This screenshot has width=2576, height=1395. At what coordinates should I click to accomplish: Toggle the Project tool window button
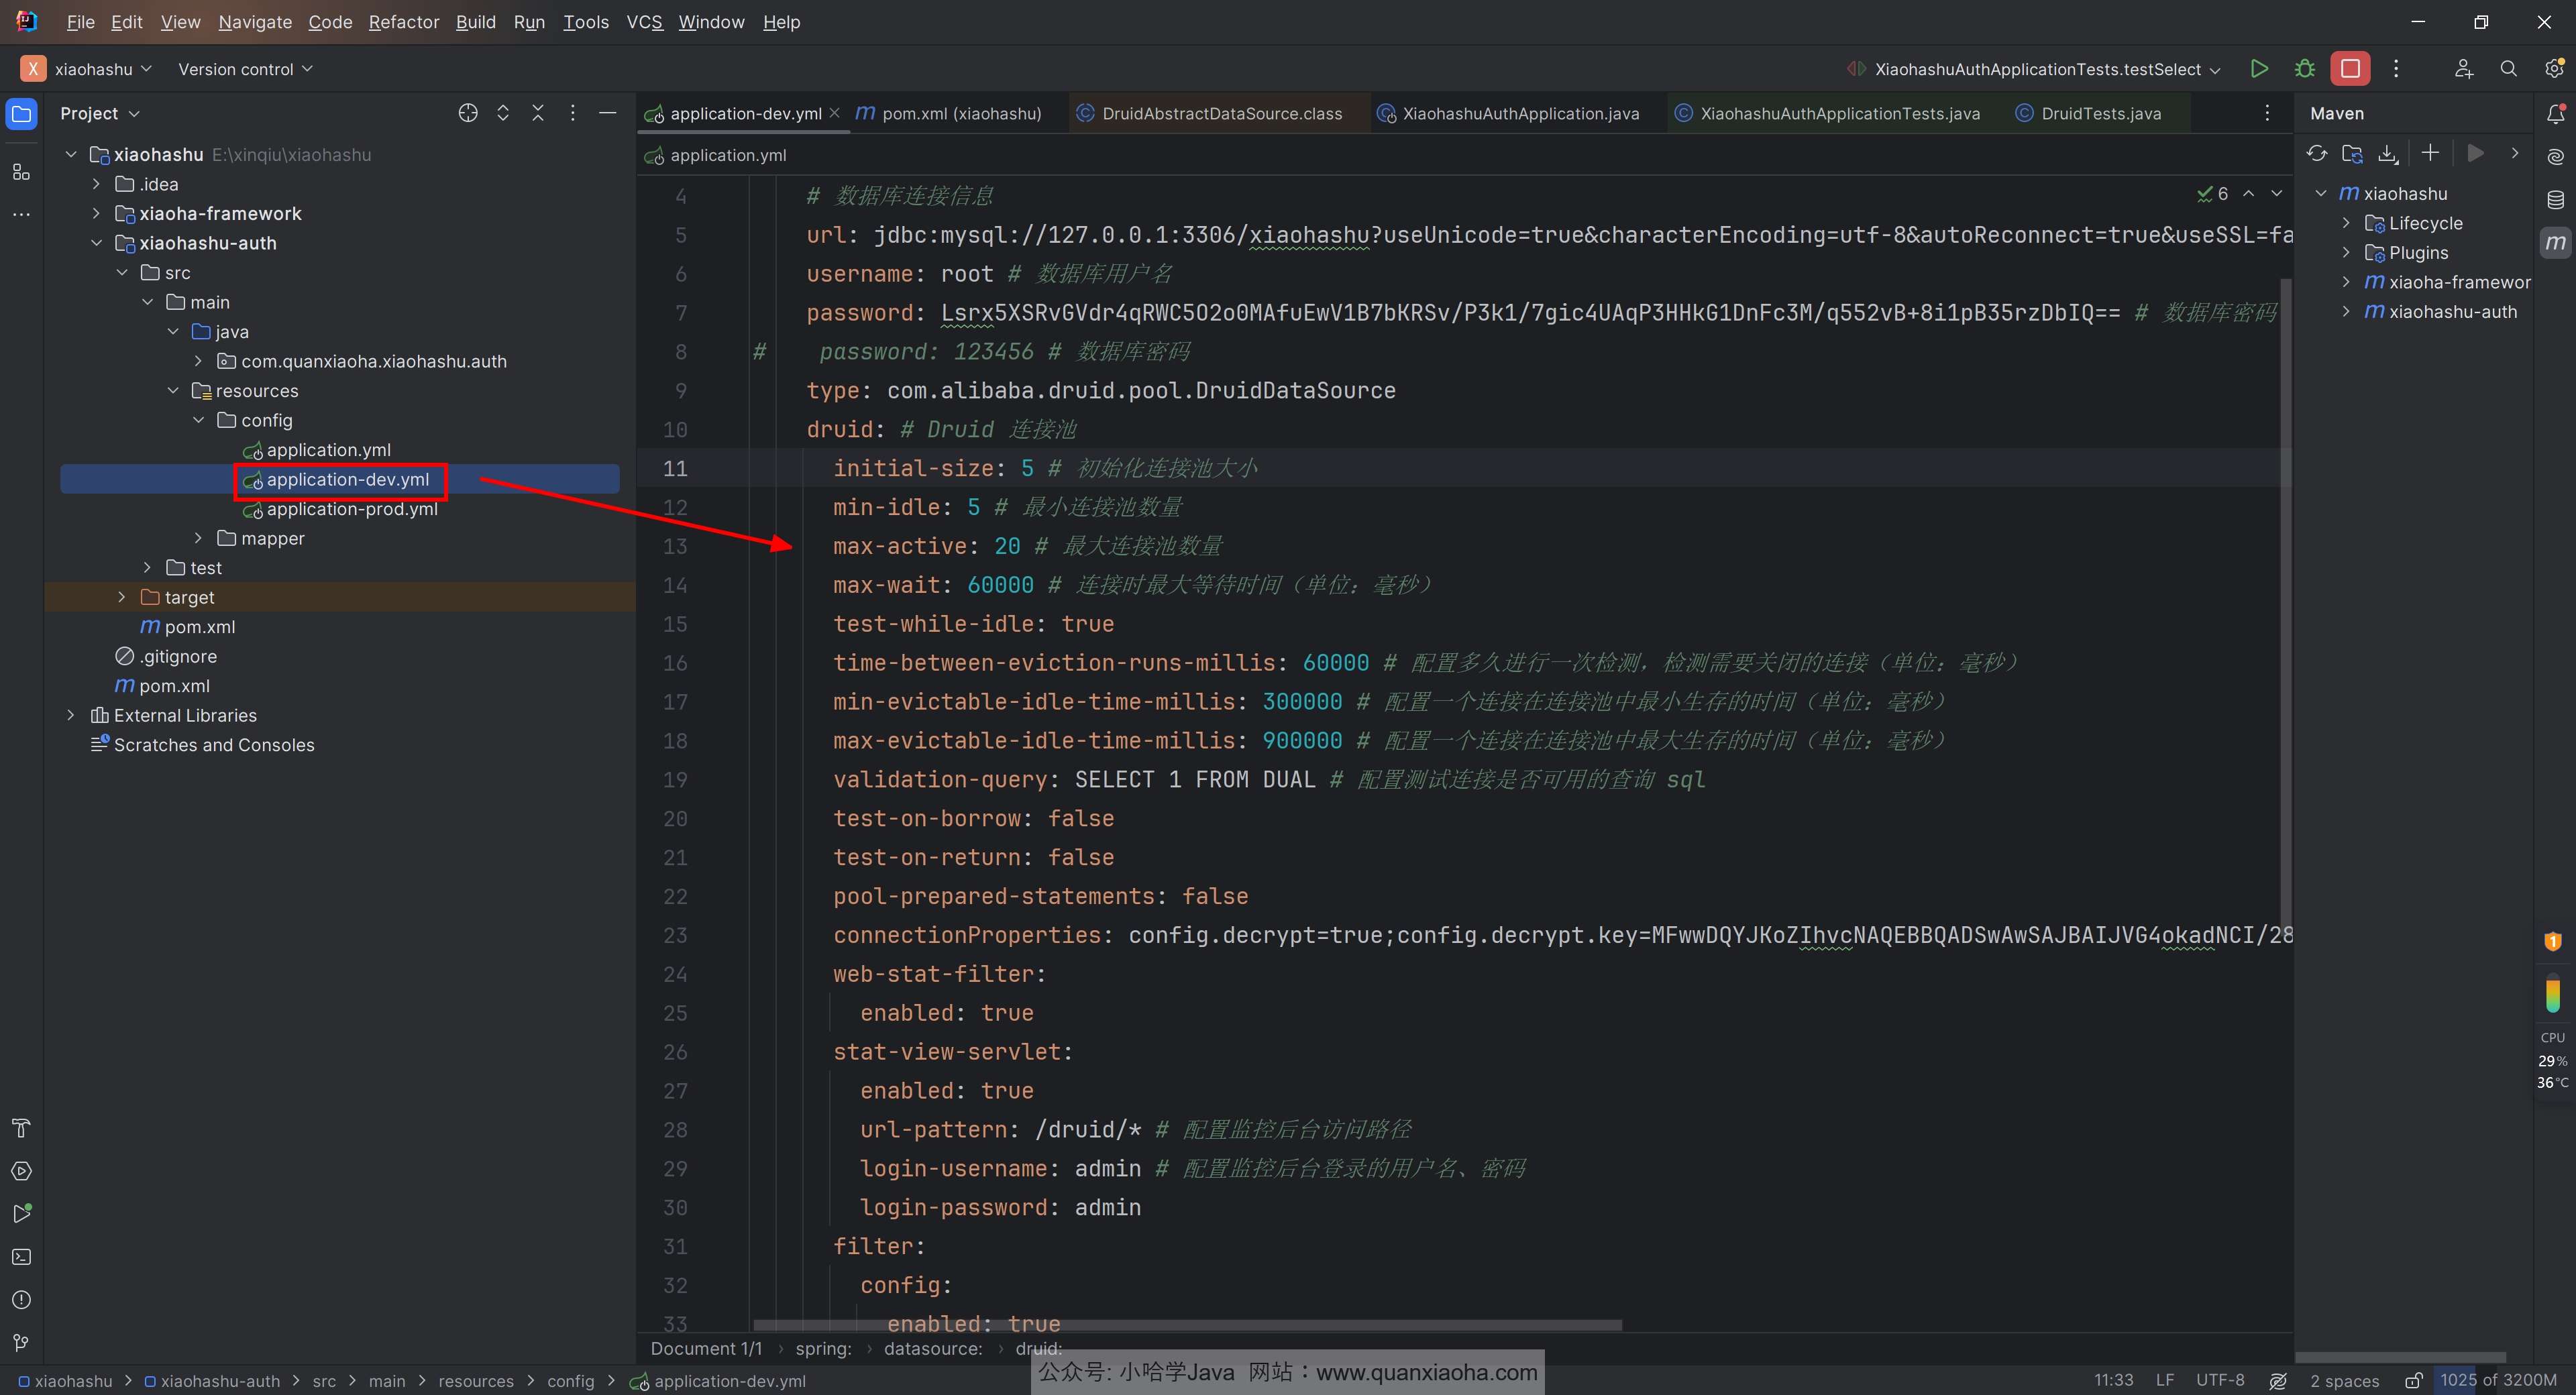pyautogui.click(x=21, y=113)
